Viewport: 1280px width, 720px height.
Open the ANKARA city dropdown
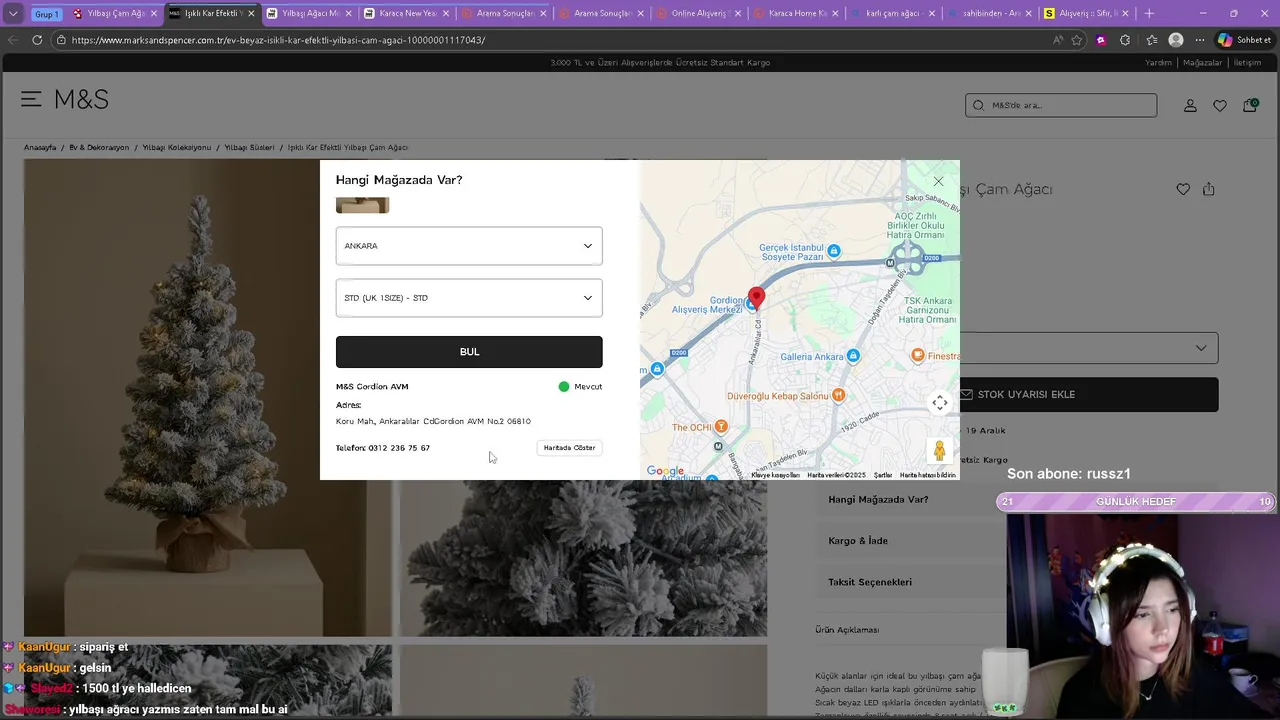[x=469, y=246]
